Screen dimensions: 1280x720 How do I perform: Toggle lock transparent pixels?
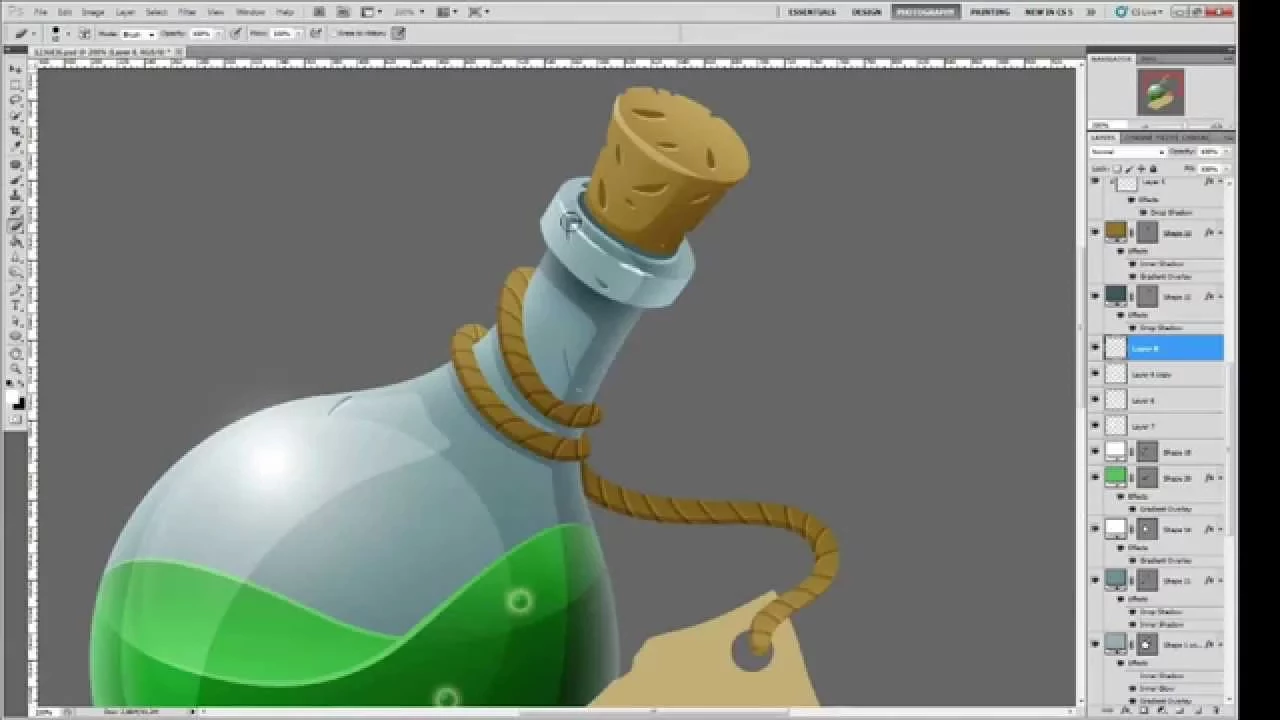pos(1117,168)
